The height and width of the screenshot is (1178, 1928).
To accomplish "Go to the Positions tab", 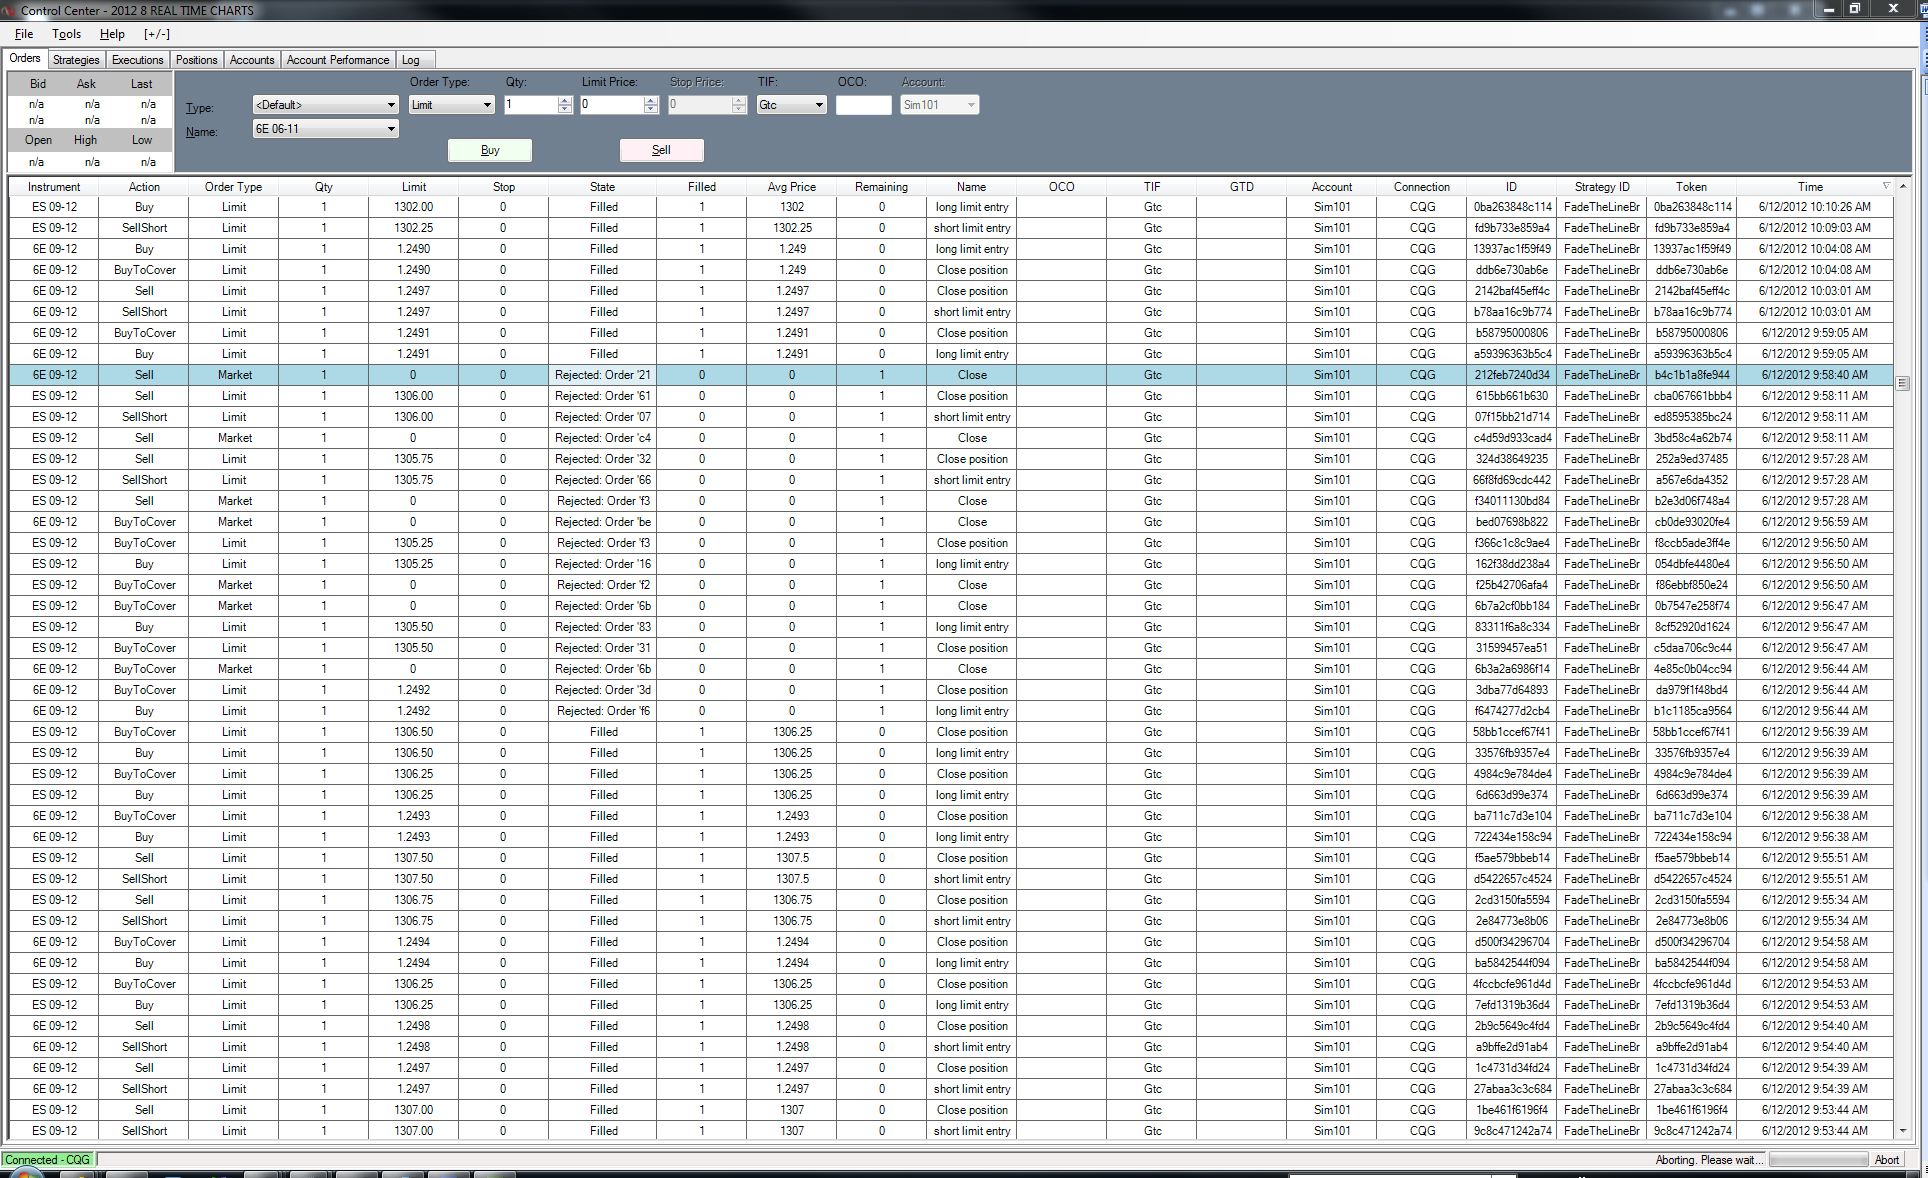I will coord(196,60).
